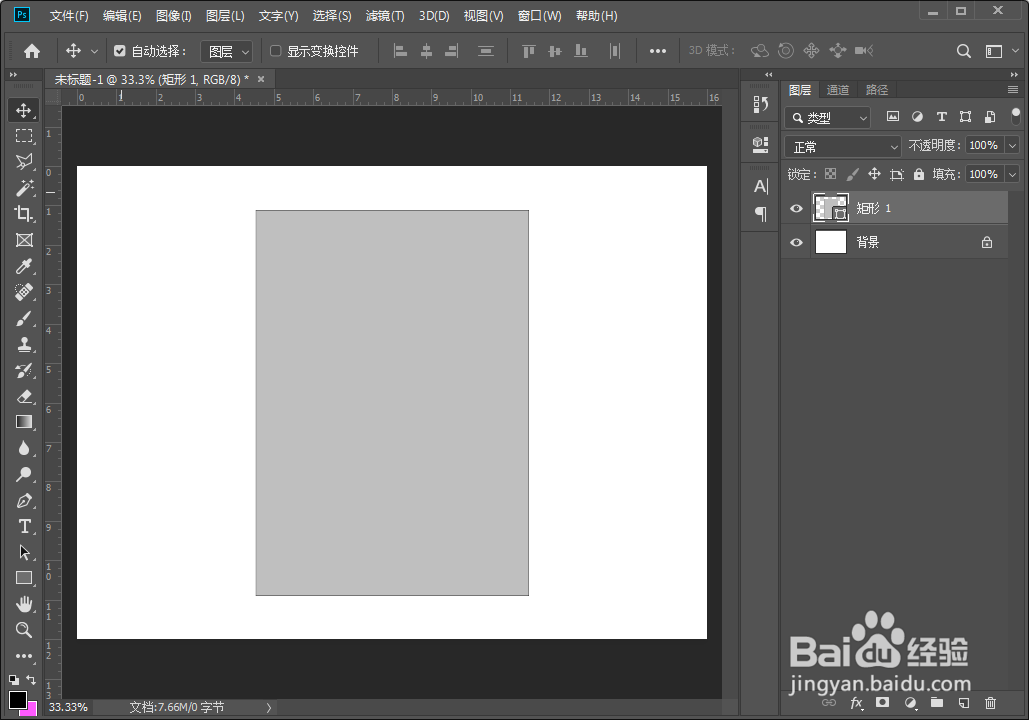Select the Eyedropper tool

coord(24,266)
